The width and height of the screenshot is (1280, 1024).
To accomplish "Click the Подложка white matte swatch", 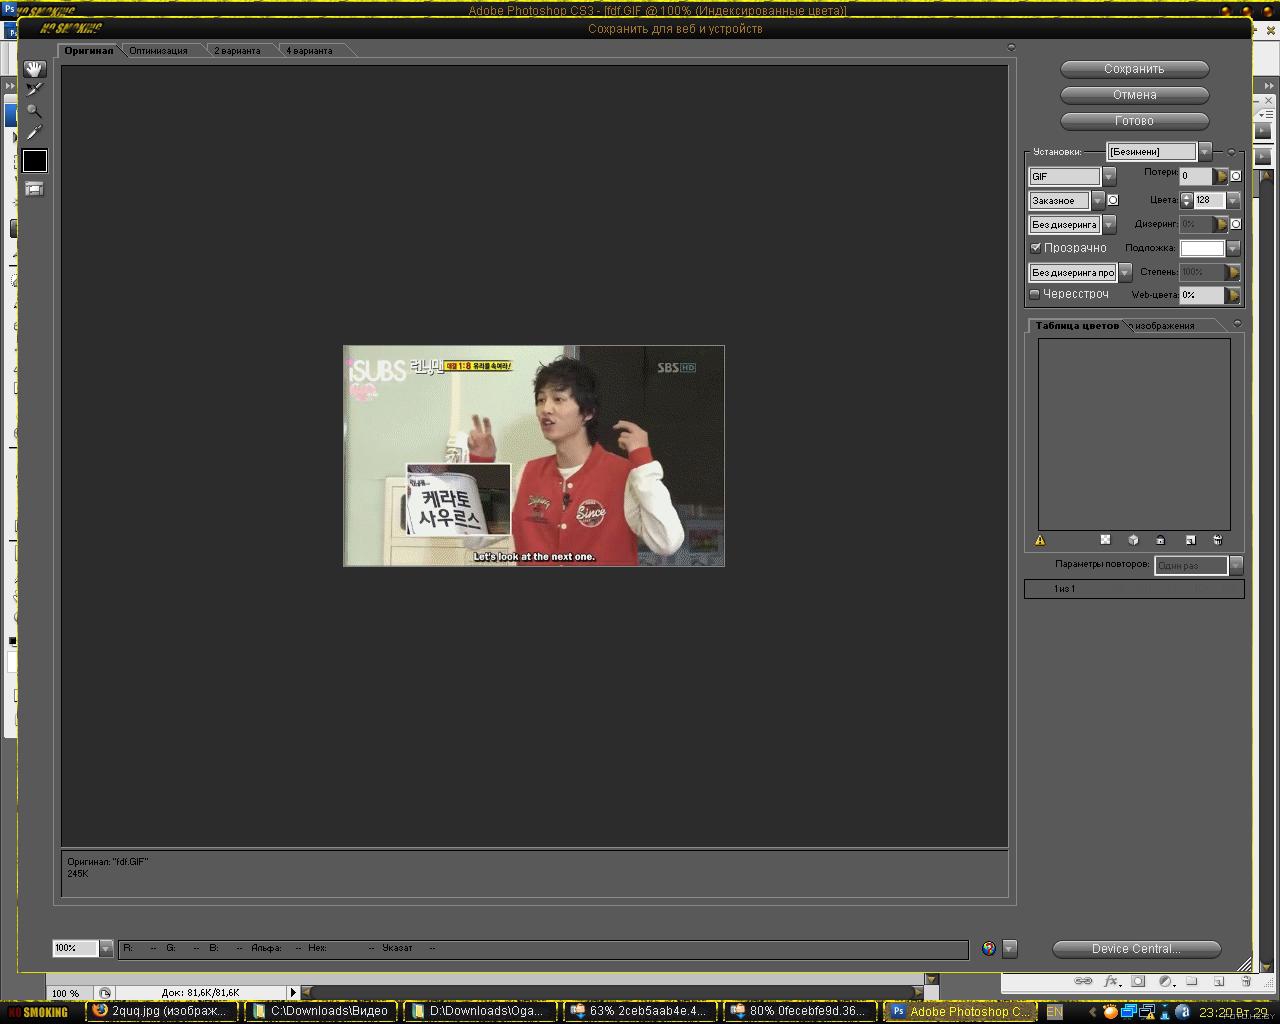I will [x=1202, y=248].
